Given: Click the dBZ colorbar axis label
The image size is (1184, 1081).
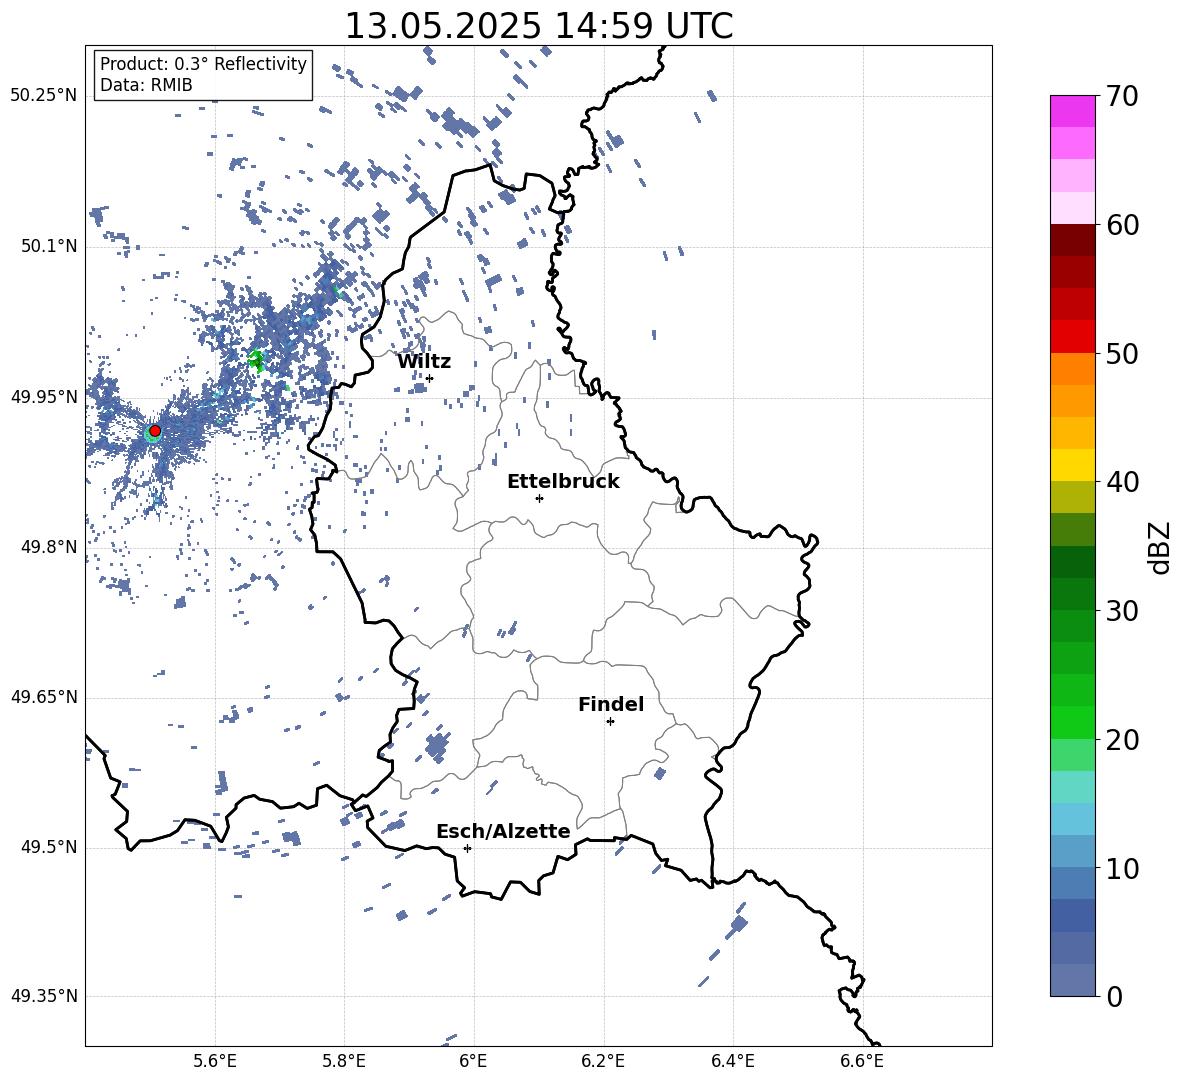Looking at the screenshot, I should pos(1160,547).
